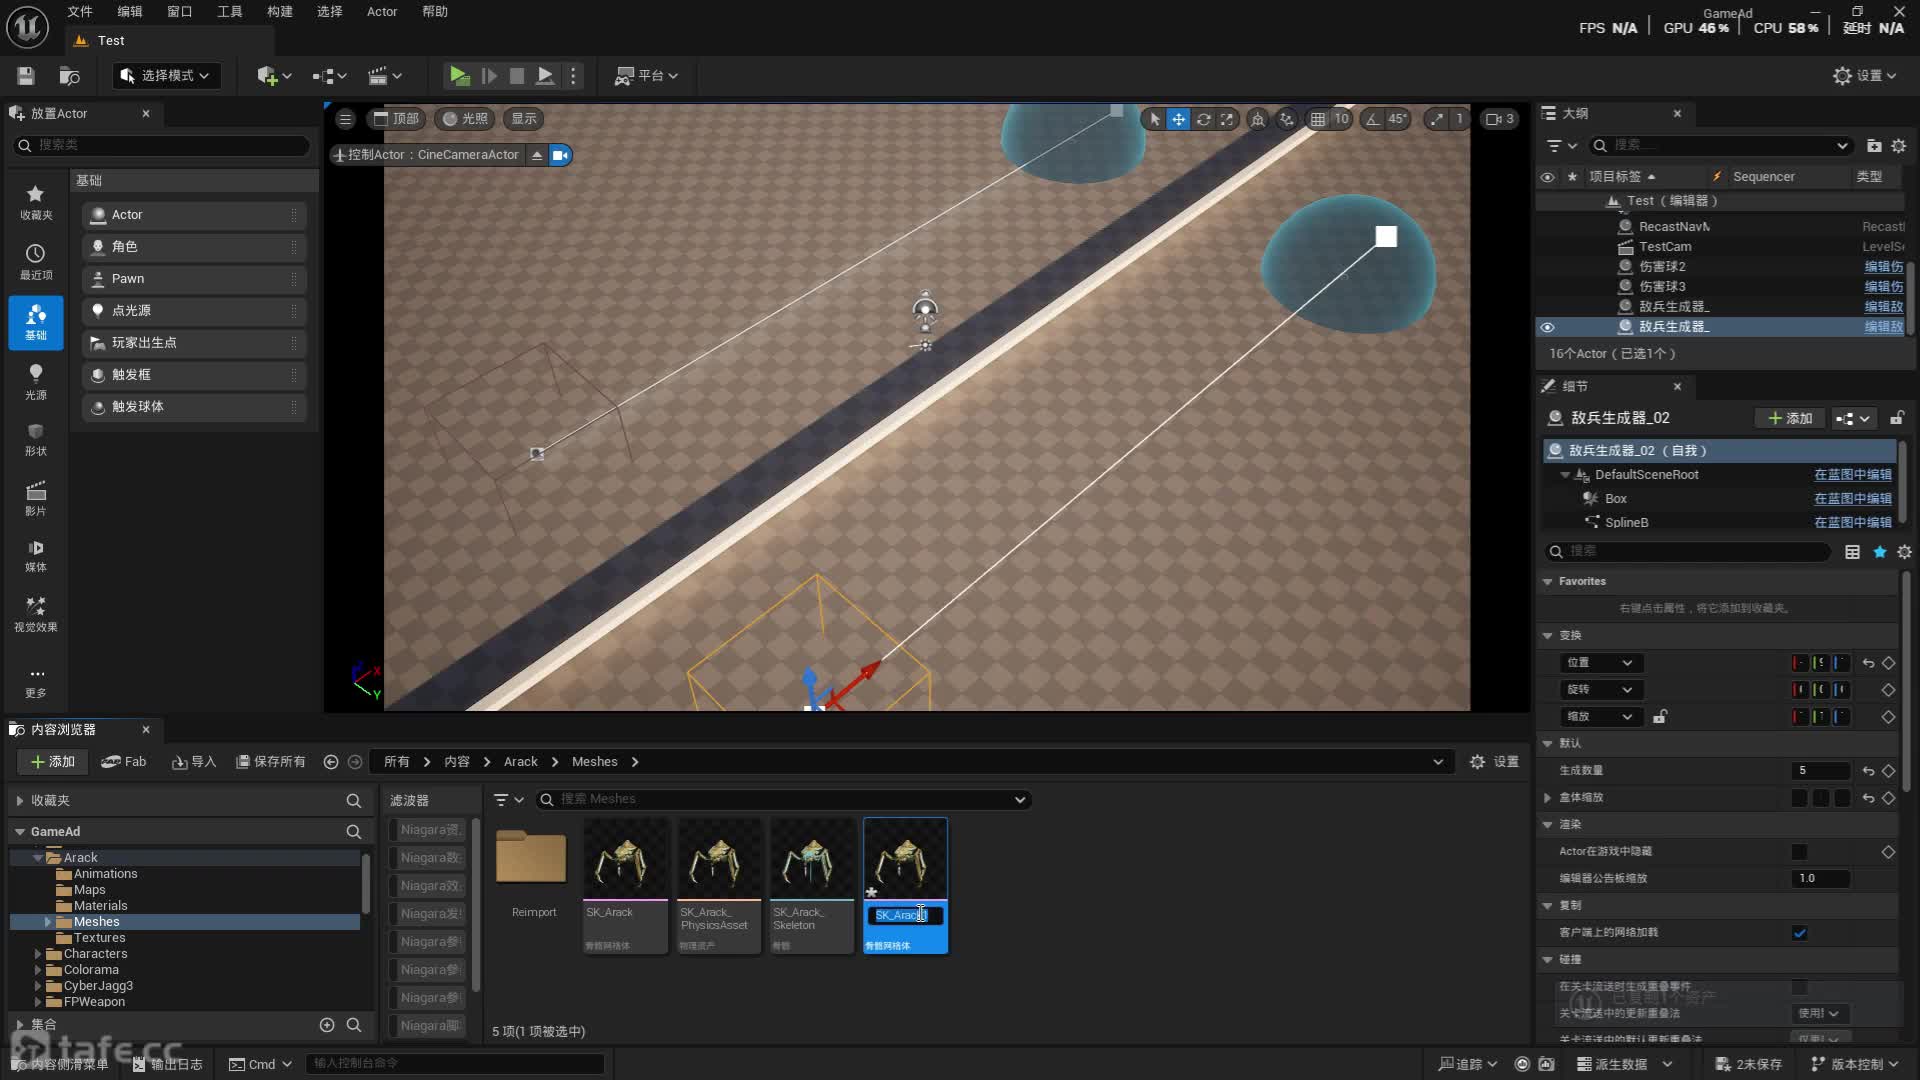Click the favorites star filter in Details

coord(1879,552)
